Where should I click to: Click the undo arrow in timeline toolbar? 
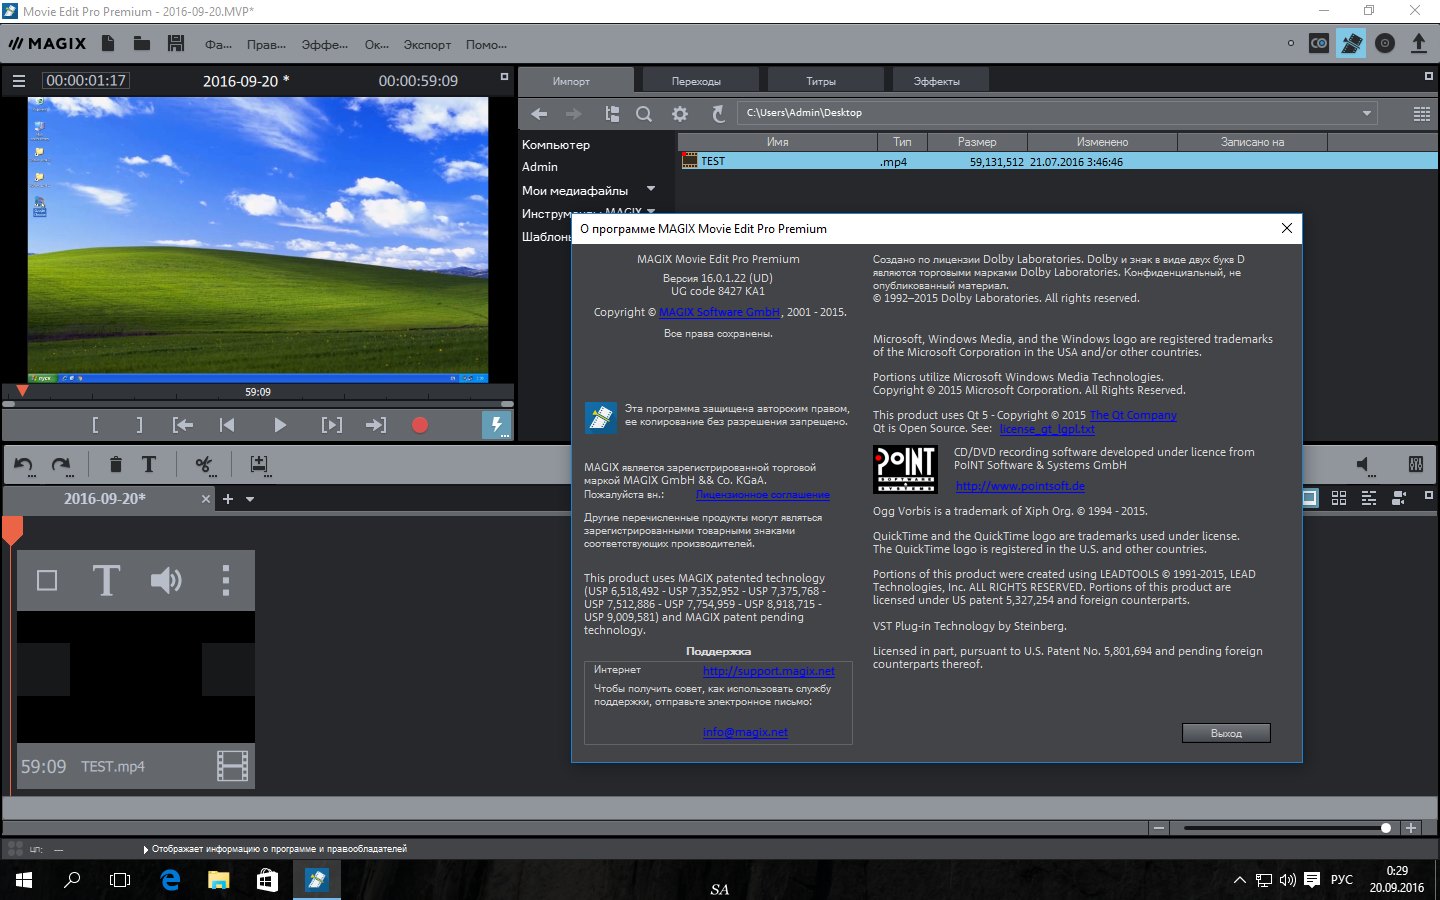pyautogui.click(x=24, y=464)
